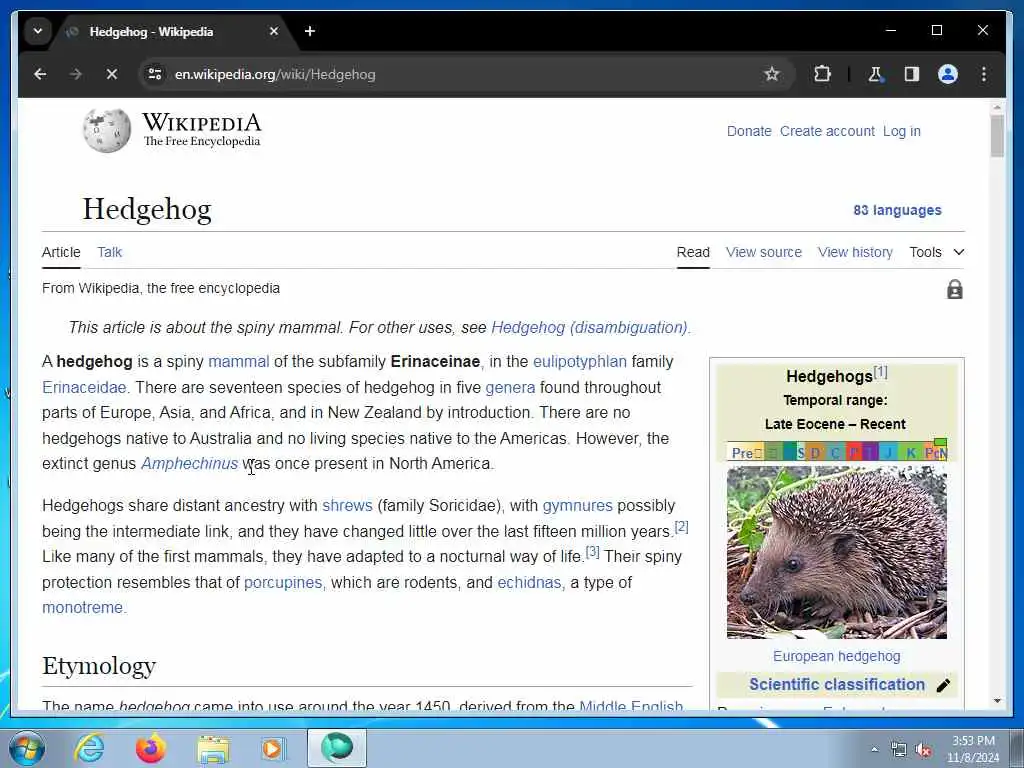1024x768 pixels.
Task: Select the Read tab
Action: tap(693, 252)
